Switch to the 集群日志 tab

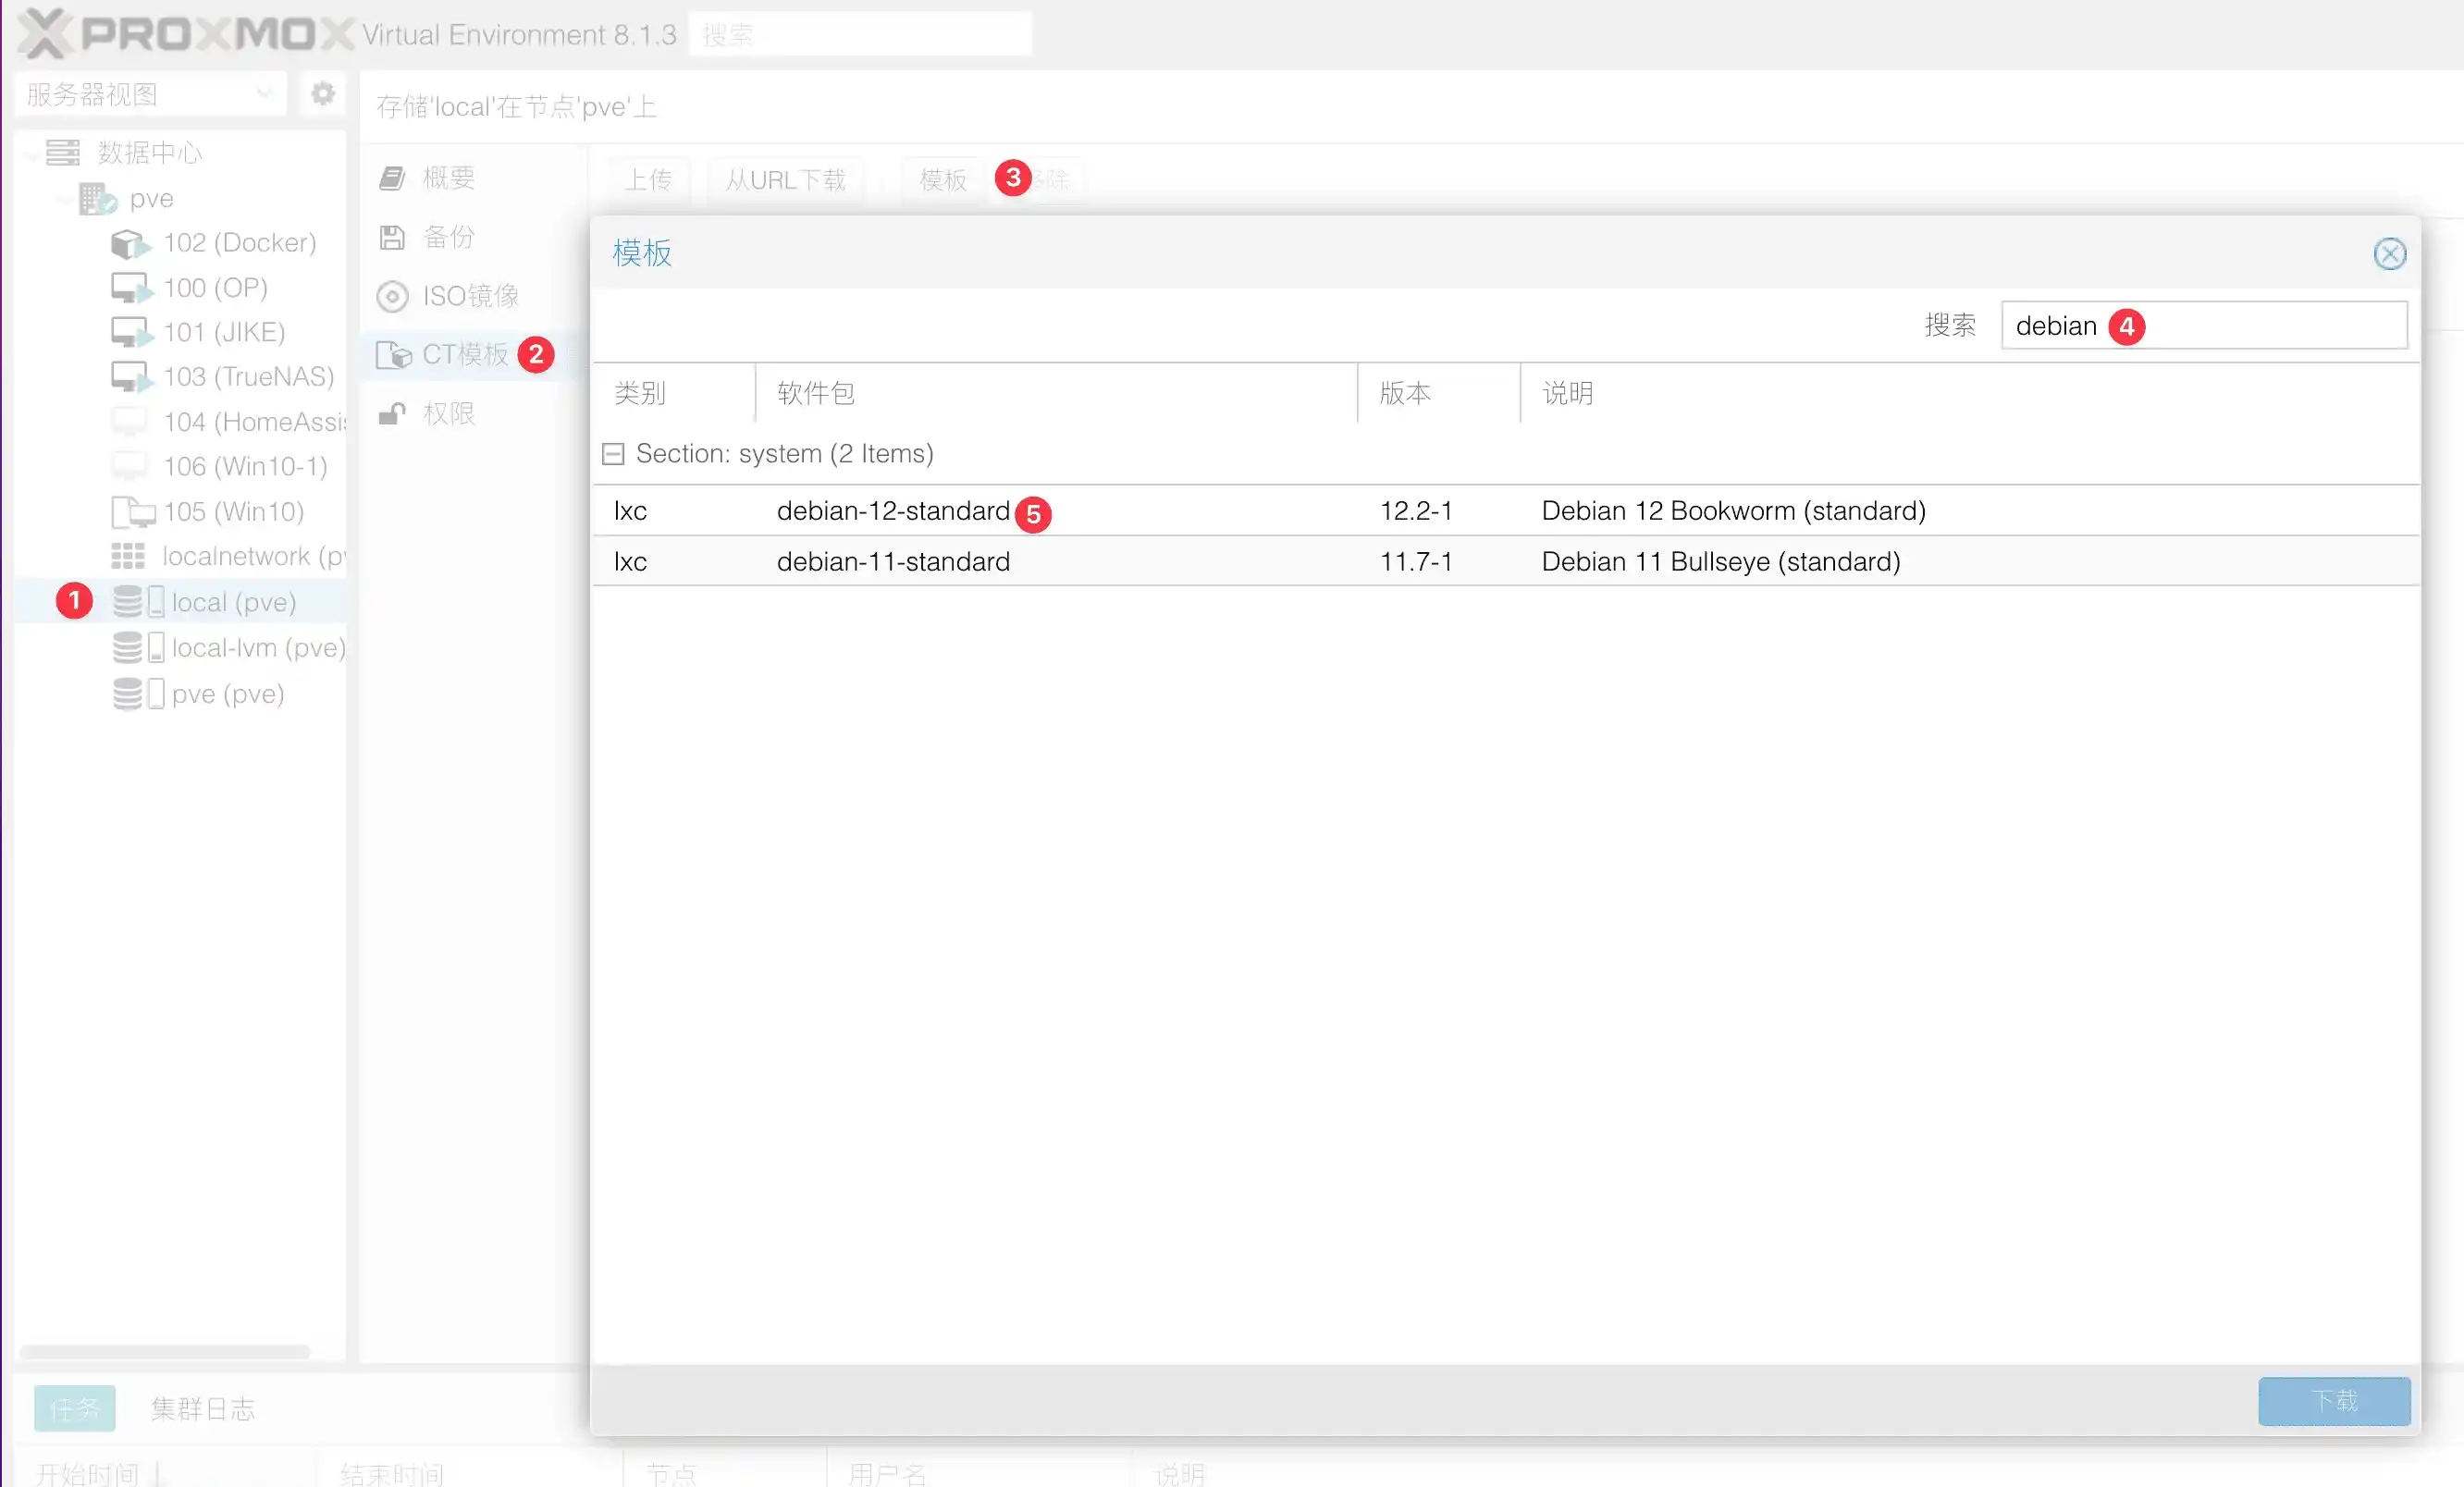(203, 1408)
